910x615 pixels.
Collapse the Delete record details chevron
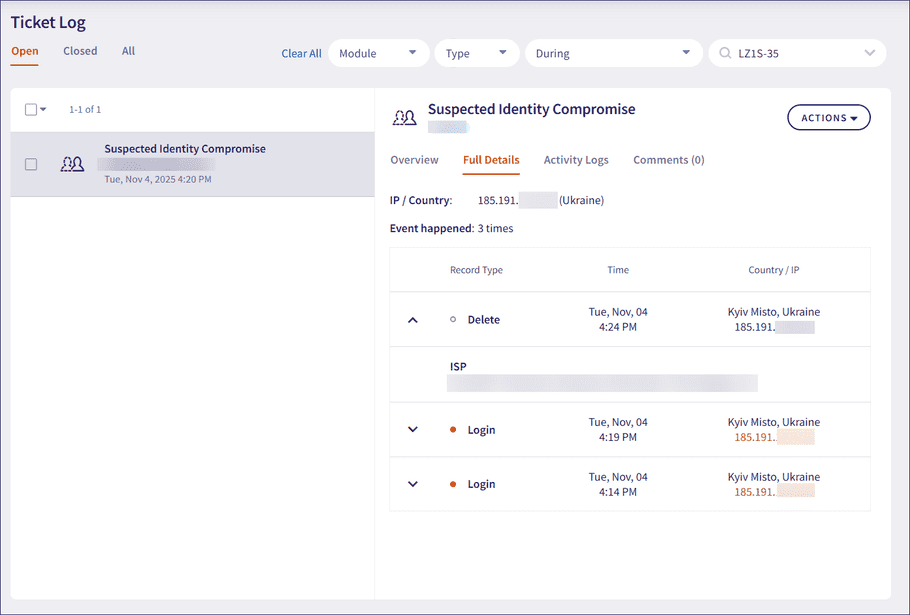click(x=413, y=319)
